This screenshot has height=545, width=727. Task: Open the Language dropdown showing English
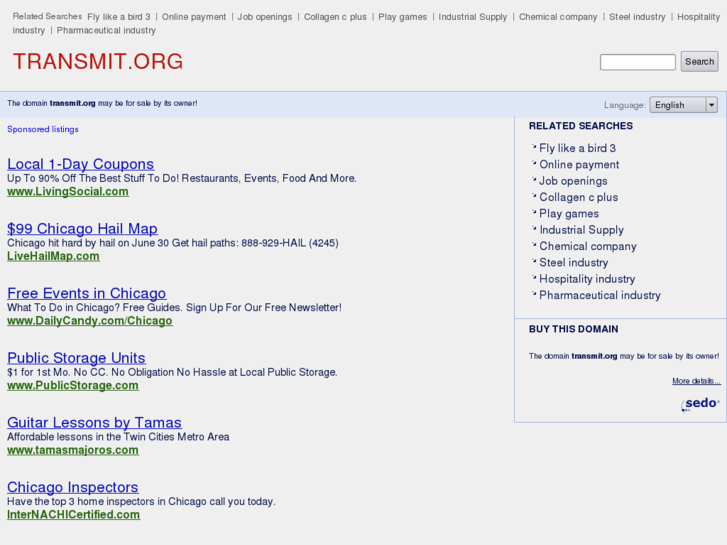tap(683, 105)
